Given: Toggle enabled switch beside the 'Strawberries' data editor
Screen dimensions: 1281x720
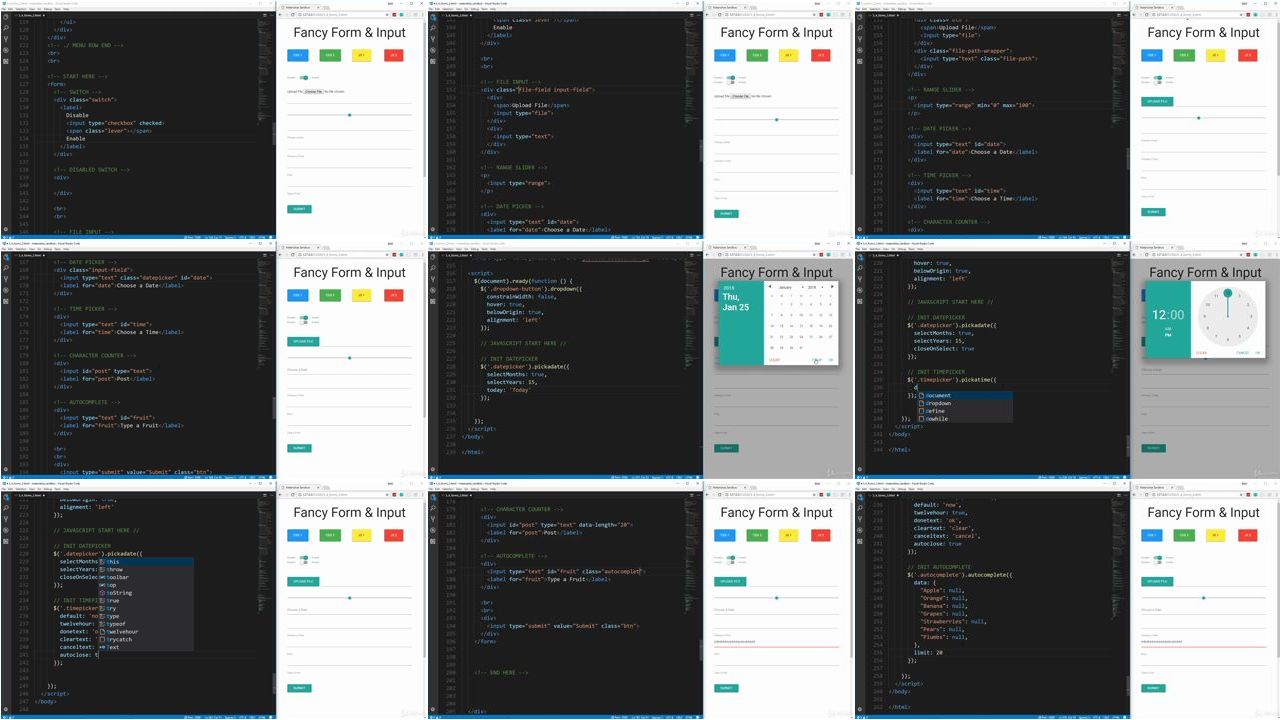Looking at the screenshot, I should coord(1158,558).
